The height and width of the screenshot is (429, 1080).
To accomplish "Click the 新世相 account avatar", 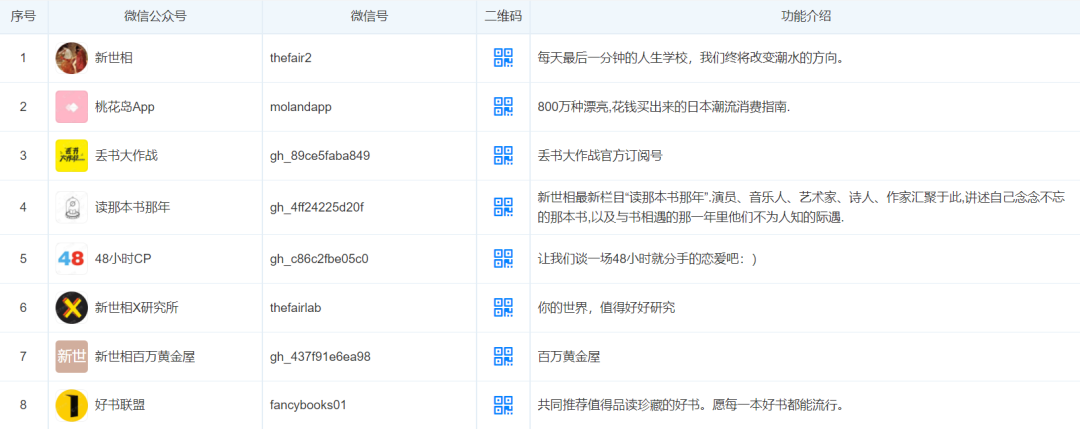I will tap(72, 58).
